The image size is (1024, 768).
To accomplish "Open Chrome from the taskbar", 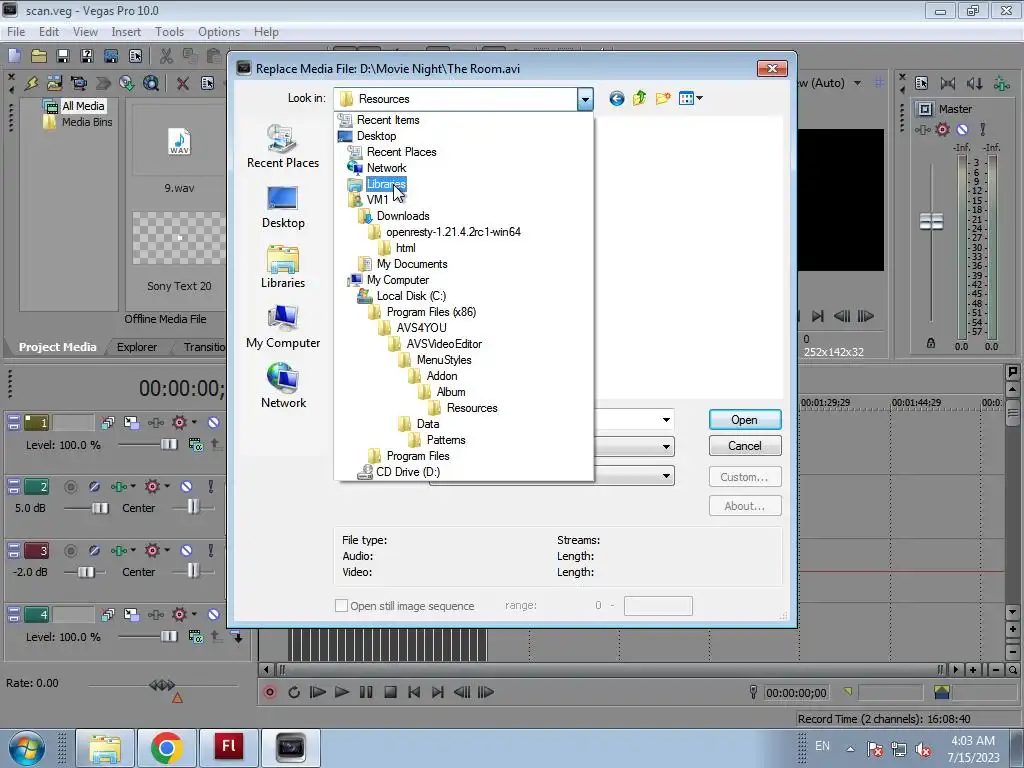I will click(167, 748).
